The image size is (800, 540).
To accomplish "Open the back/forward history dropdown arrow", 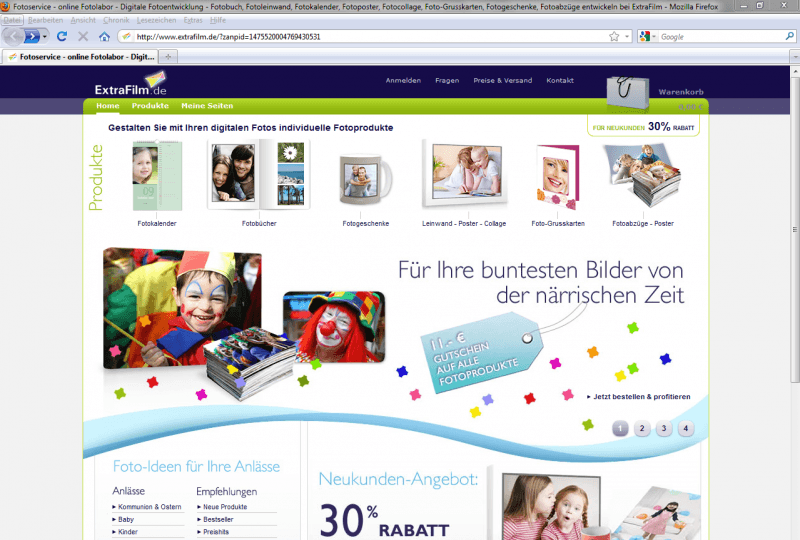I will click(x=46, y=36).
